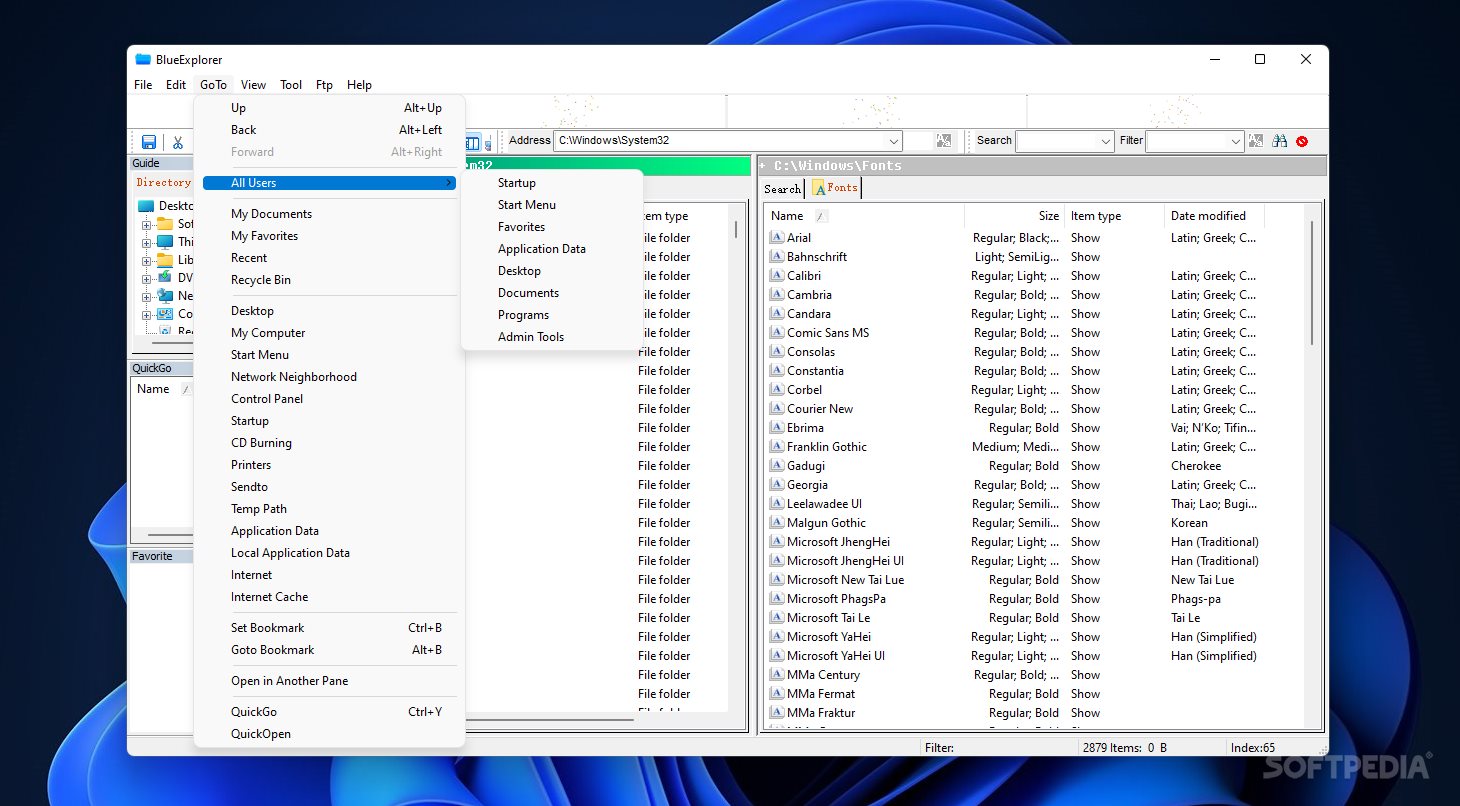Click inside the Address input field
The height and width of the screenshot is (806, 1460).
(x=720, y=141)
